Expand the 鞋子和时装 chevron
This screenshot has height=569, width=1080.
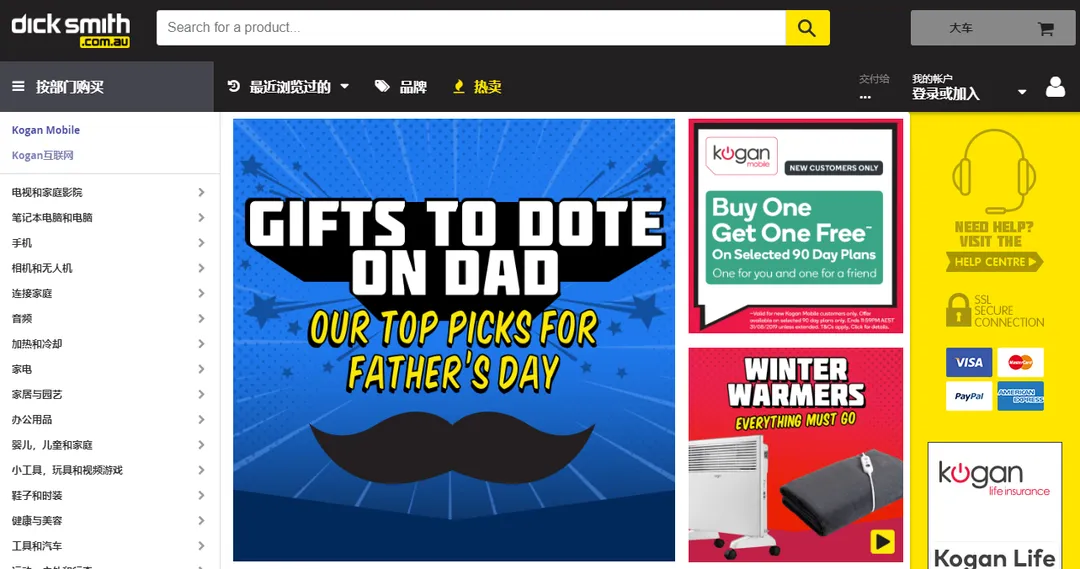pos(201,495)
